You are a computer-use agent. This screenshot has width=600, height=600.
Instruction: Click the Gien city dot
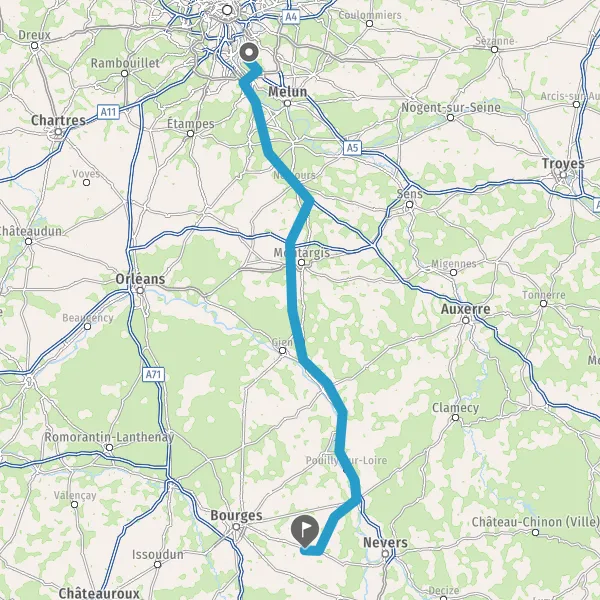point(282,351)
